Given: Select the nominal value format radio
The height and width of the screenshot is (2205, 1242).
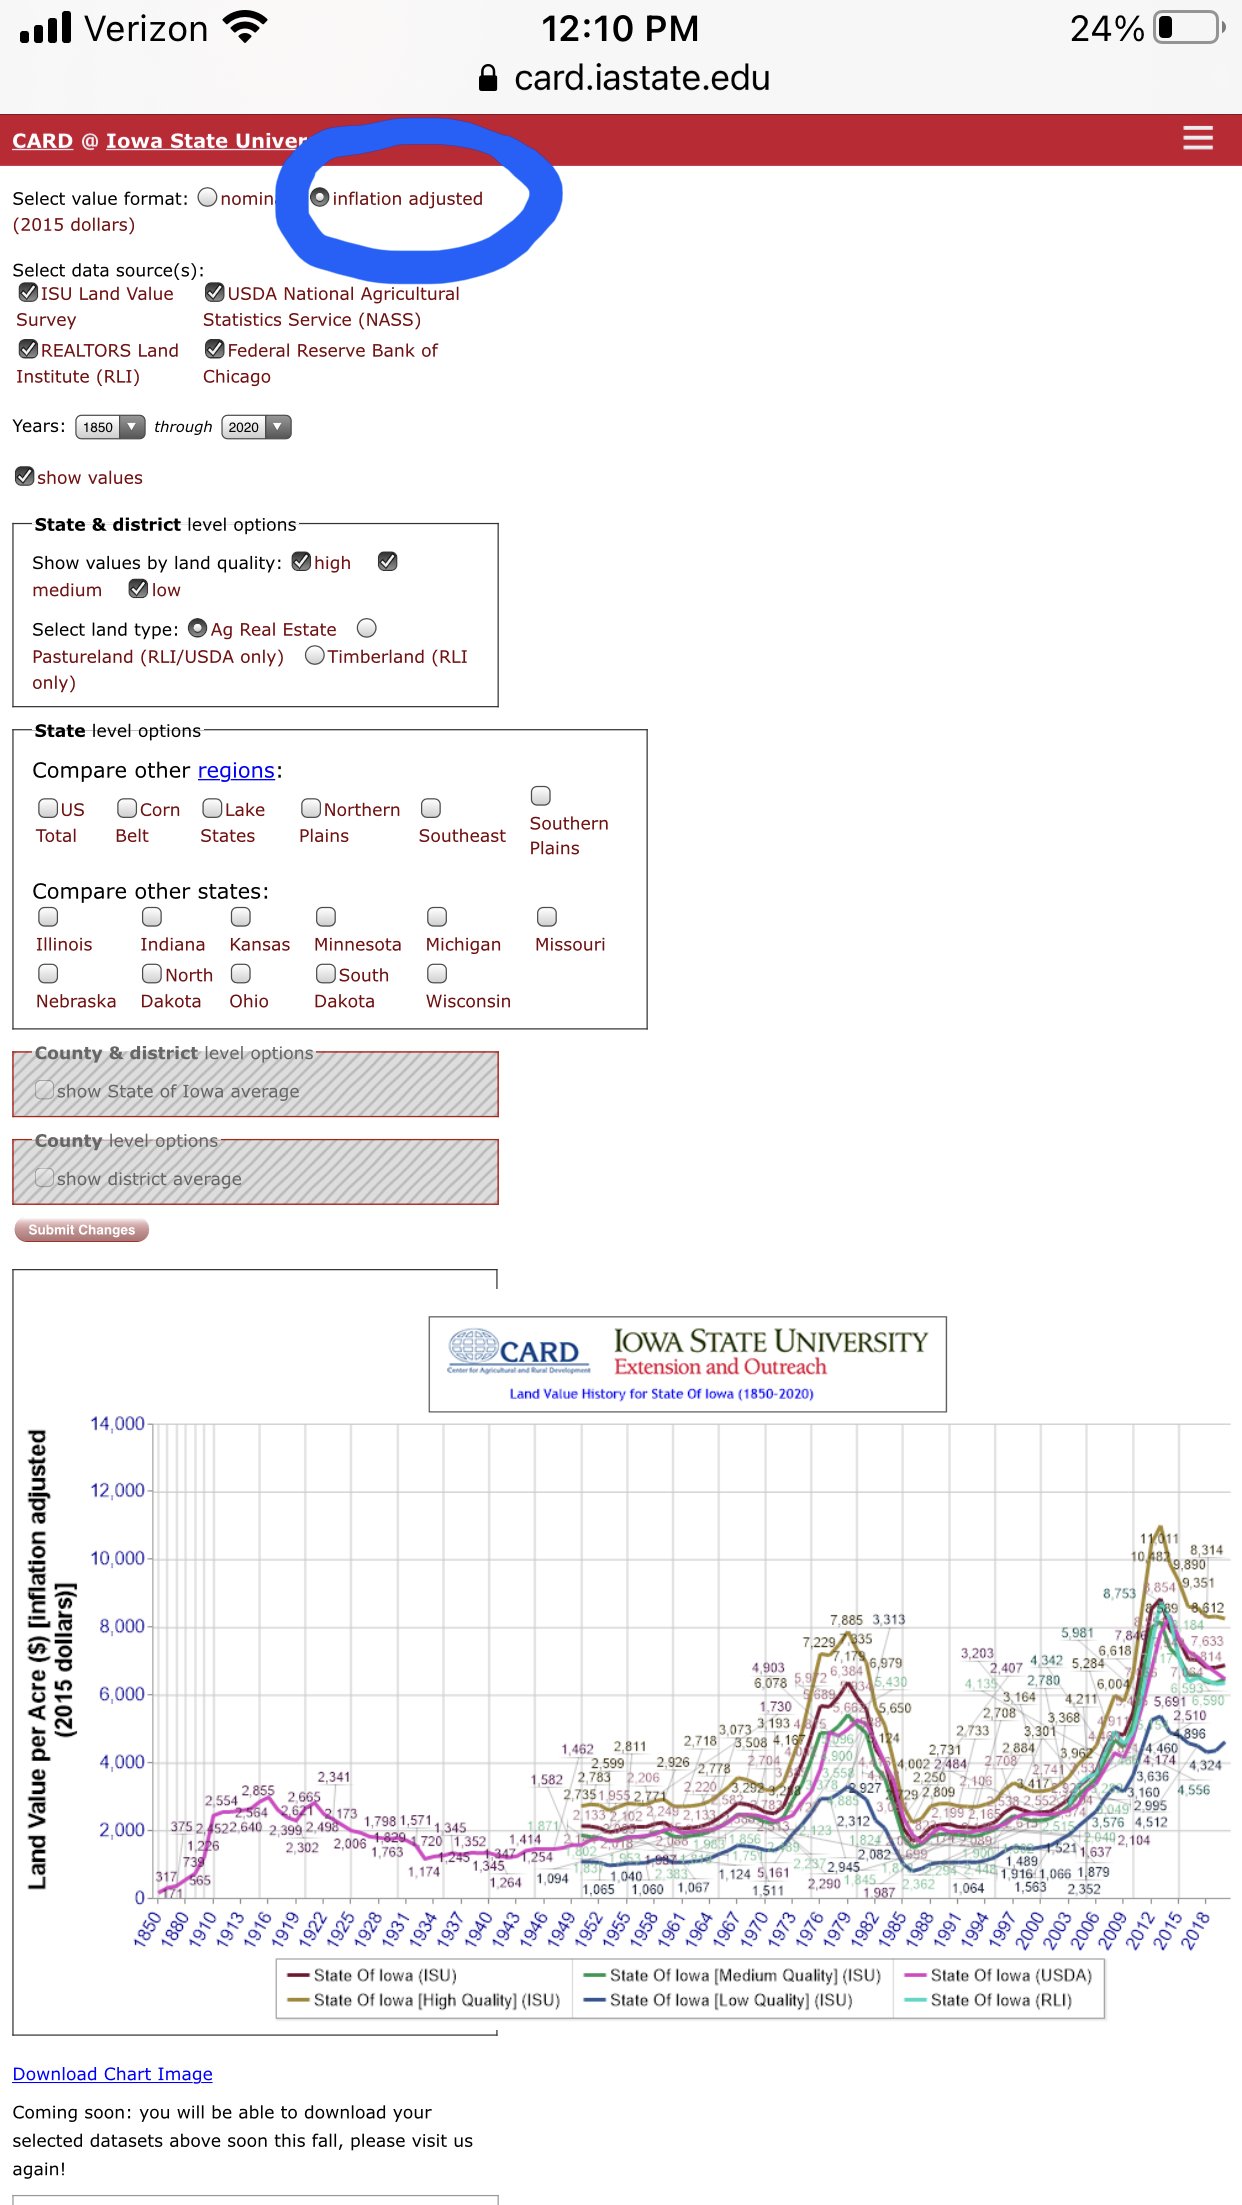Looking at the screenshot, I should [207, 197].
